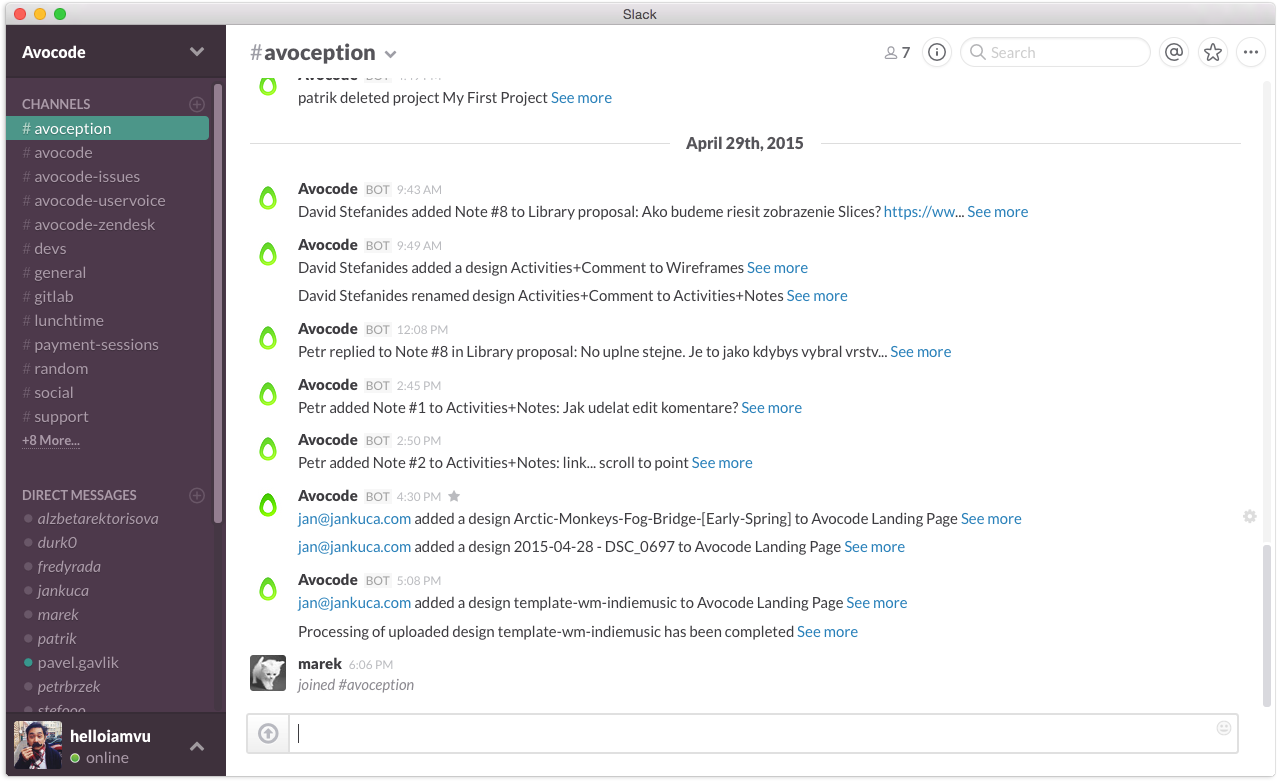Screen dimensions: 1277x781
Task: Open the channel details info icon
Action: coord(936,53)
